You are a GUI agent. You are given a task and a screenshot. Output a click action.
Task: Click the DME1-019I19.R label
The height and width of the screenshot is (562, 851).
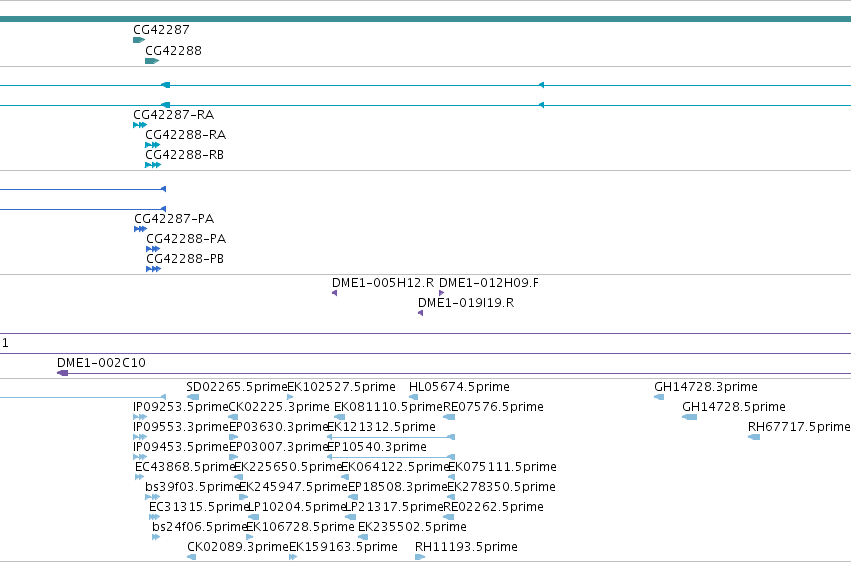tap(466, 303)
